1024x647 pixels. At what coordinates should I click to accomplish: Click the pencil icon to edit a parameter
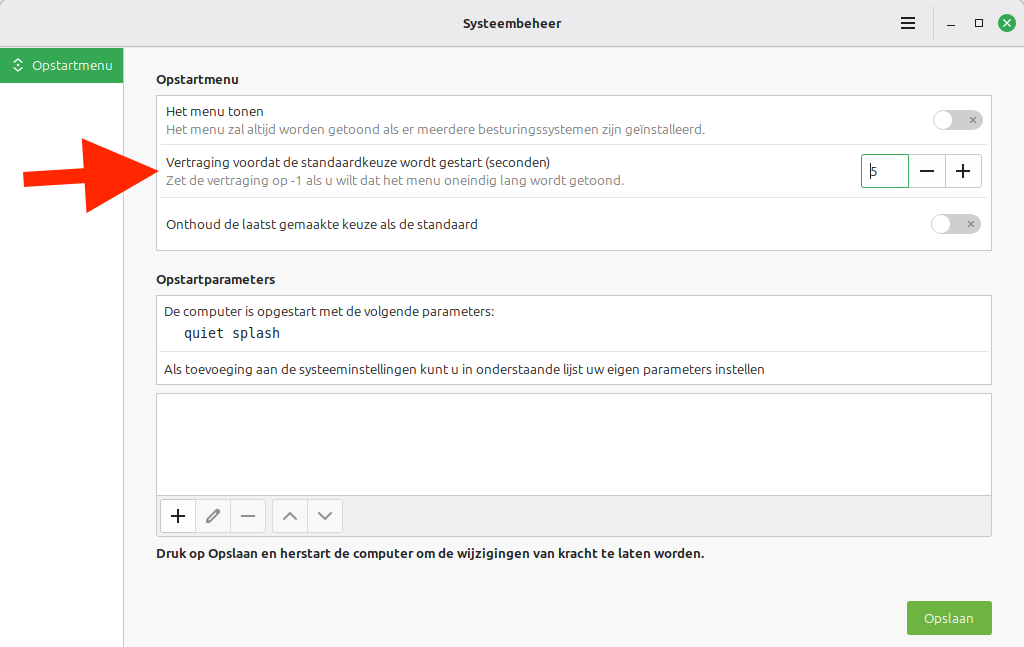(213, 516)
